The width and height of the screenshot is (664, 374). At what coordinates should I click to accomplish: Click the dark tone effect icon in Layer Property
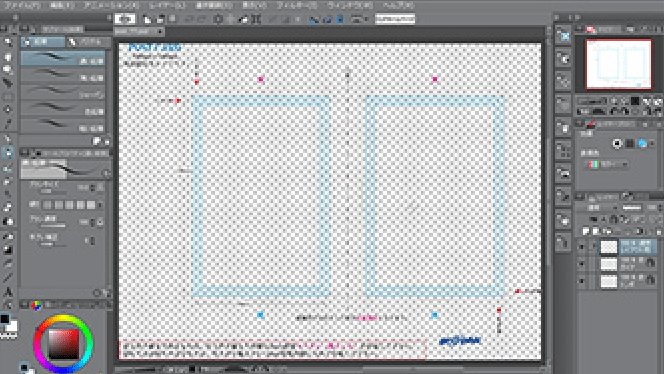630,144
